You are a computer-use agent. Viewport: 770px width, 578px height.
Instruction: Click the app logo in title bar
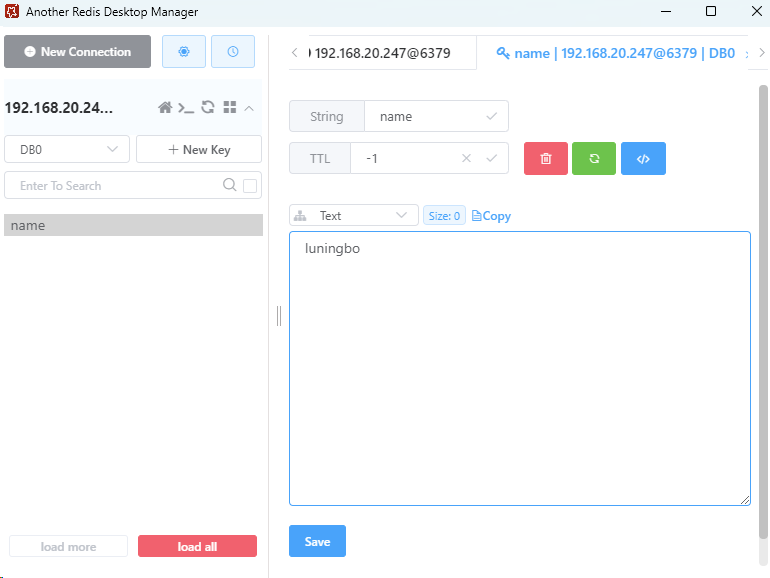(12, 11)
